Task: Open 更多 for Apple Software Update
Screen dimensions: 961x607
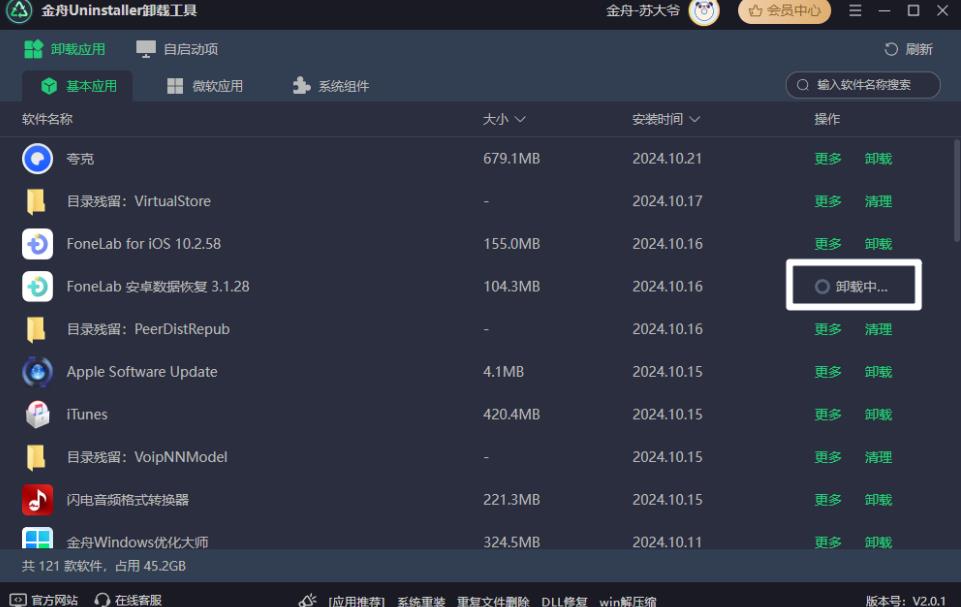Action: pos(827,372)
